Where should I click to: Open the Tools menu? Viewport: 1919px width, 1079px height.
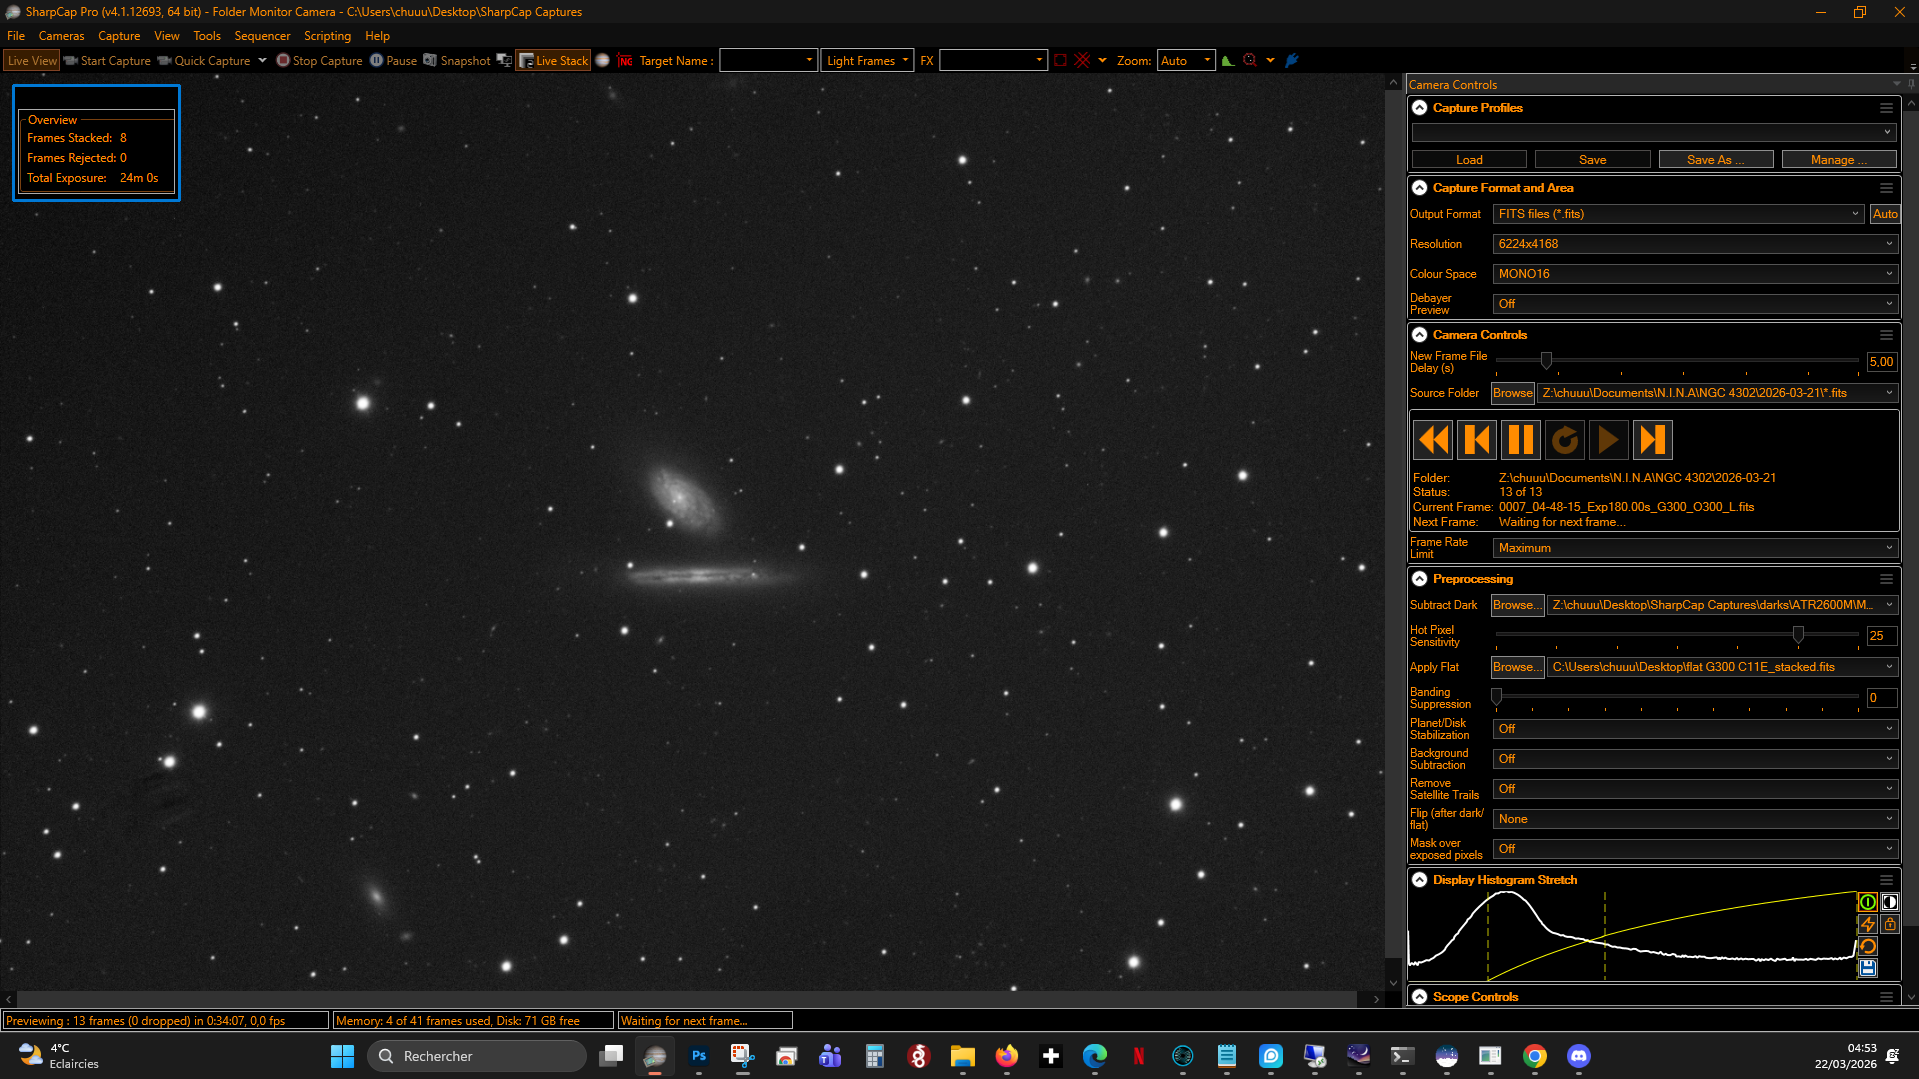coord(207,36)
